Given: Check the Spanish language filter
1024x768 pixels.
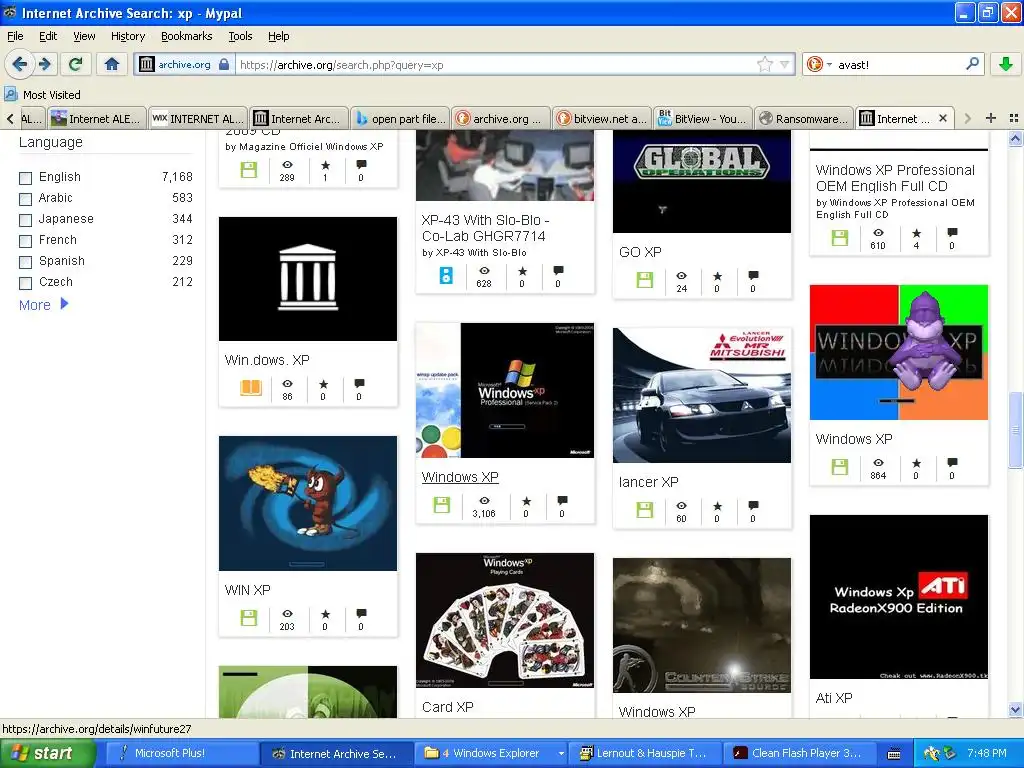Looking at the screenshot, I should tap(25, 262).
